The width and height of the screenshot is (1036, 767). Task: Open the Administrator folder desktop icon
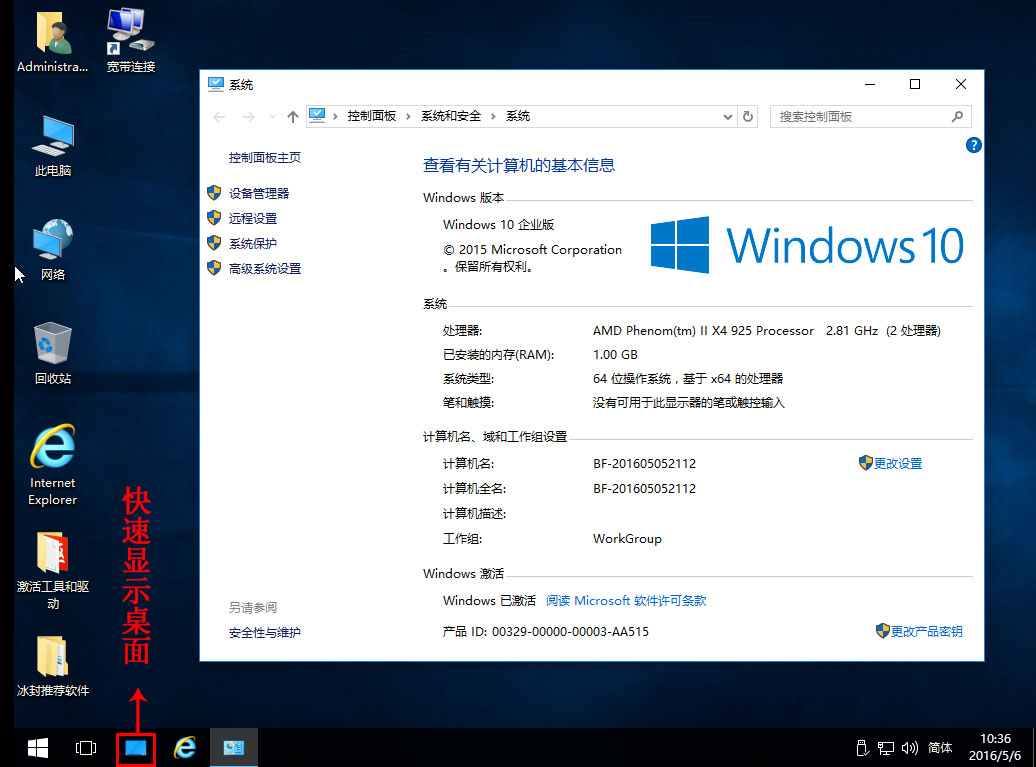pos(52,40)
